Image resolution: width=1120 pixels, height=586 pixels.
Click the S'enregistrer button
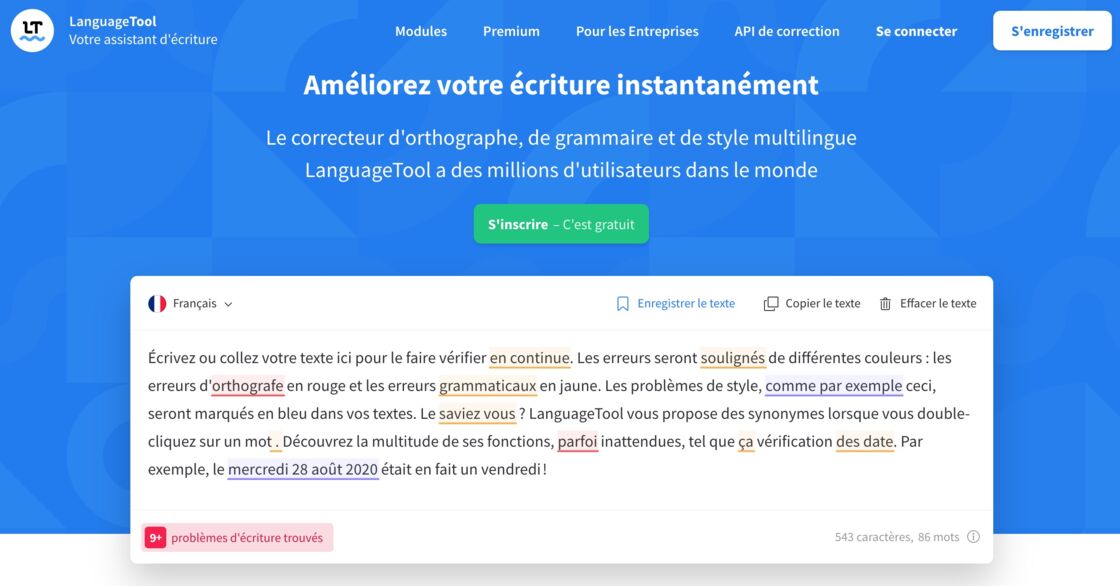tap(1052, 31)
